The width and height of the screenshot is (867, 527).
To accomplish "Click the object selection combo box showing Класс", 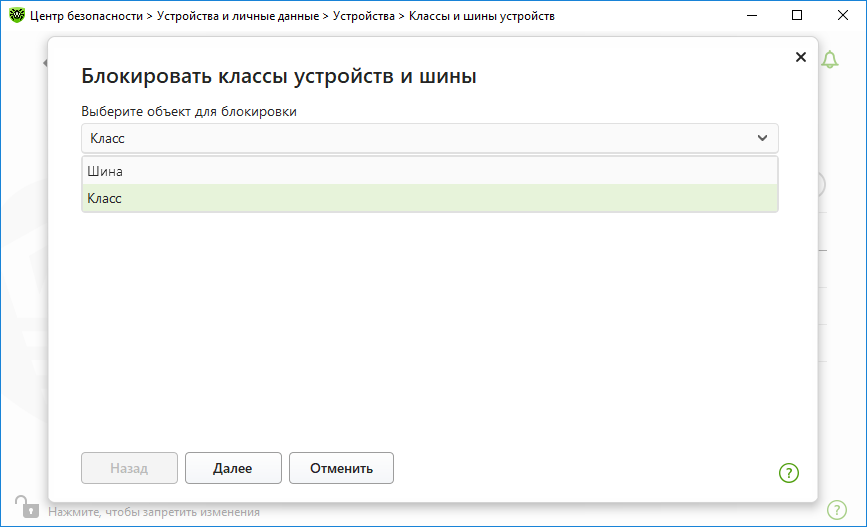I will (x=430, y=138).
